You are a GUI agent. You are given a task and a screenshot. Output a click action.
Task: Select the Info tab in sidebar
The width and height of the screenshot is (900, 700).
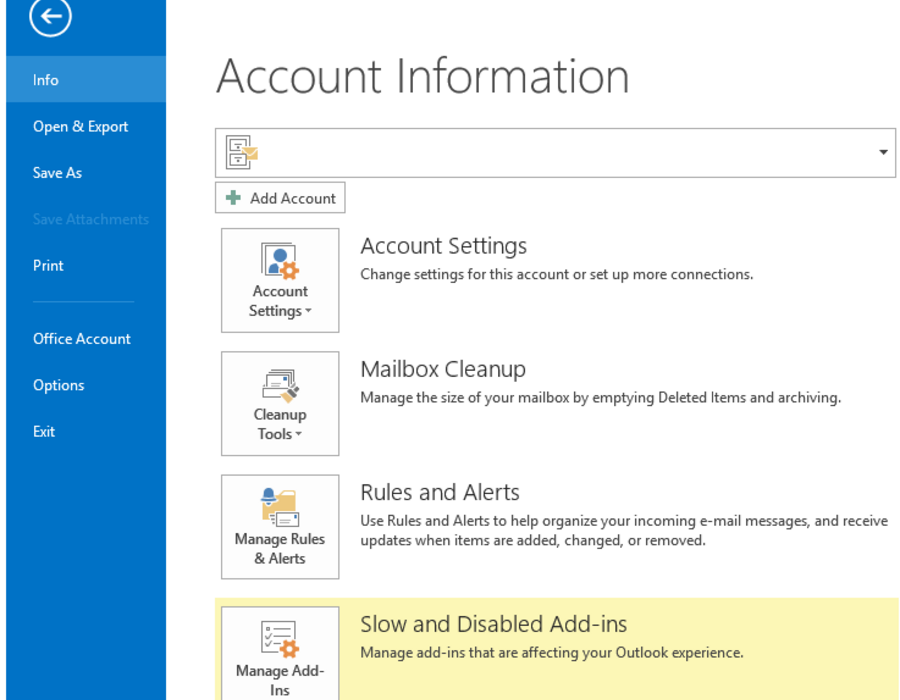tap(86, 80)
